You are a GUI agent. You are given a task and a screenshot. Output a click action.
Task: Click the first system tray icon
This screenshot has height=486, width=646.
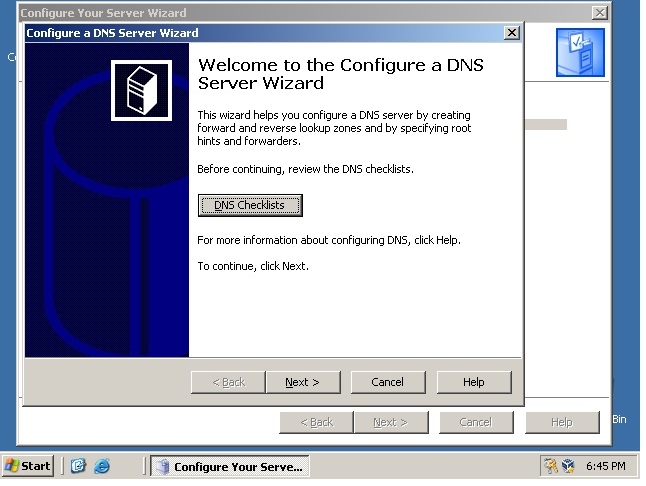550,466
